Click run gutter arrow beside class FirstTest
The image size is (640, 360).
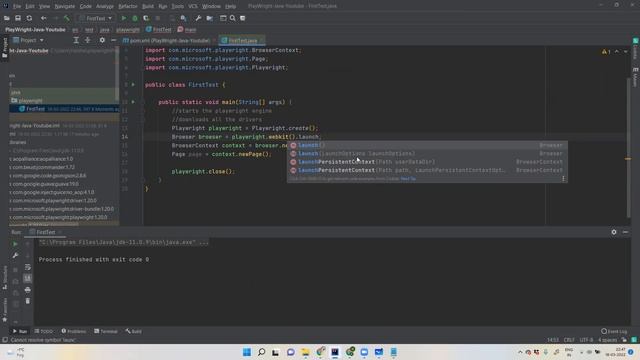(x=133, y=84)
